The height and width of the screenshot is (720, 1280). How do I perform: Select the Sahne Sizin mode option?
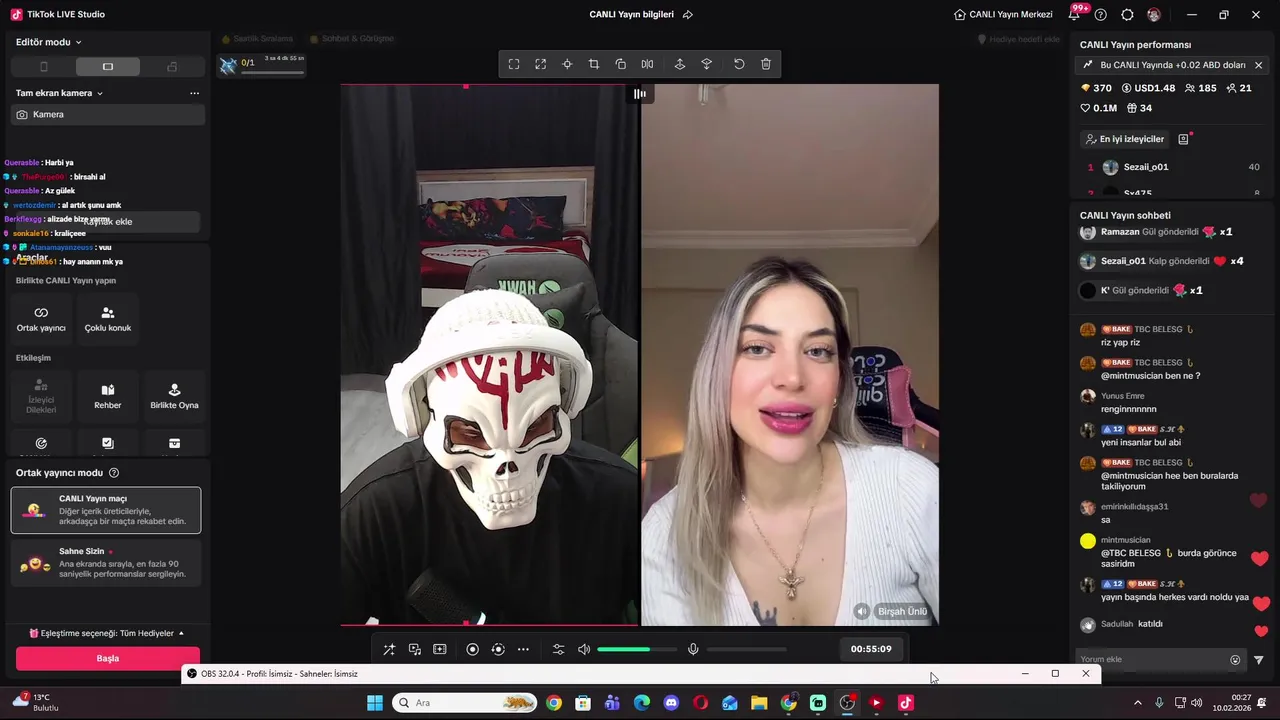106,563
